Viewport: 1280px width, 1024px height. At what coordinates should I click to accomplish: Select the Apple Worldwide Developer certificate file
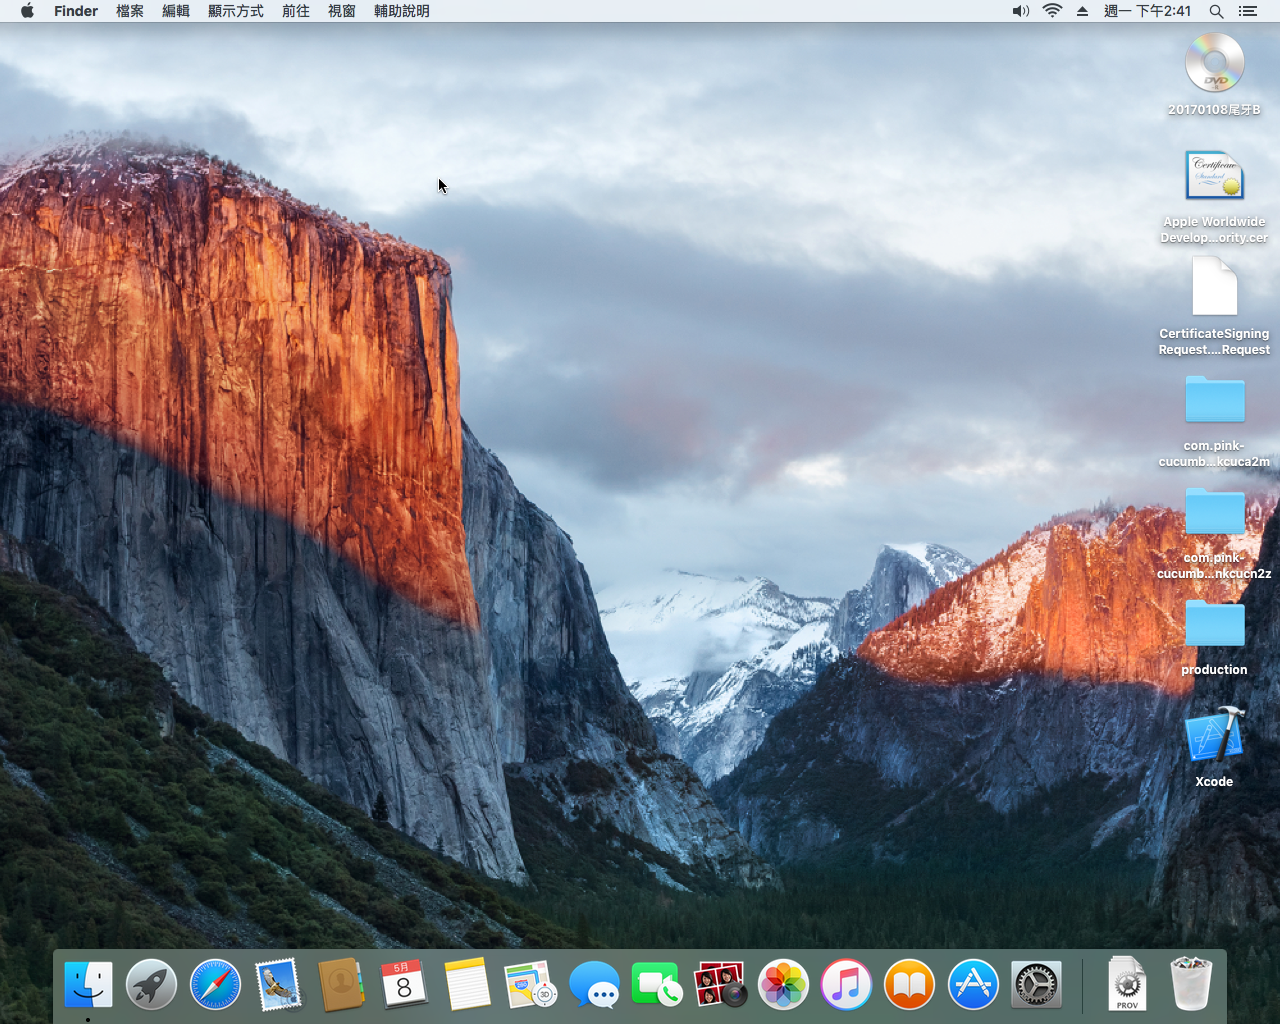pyautogui.click(x=1214, y=177)
